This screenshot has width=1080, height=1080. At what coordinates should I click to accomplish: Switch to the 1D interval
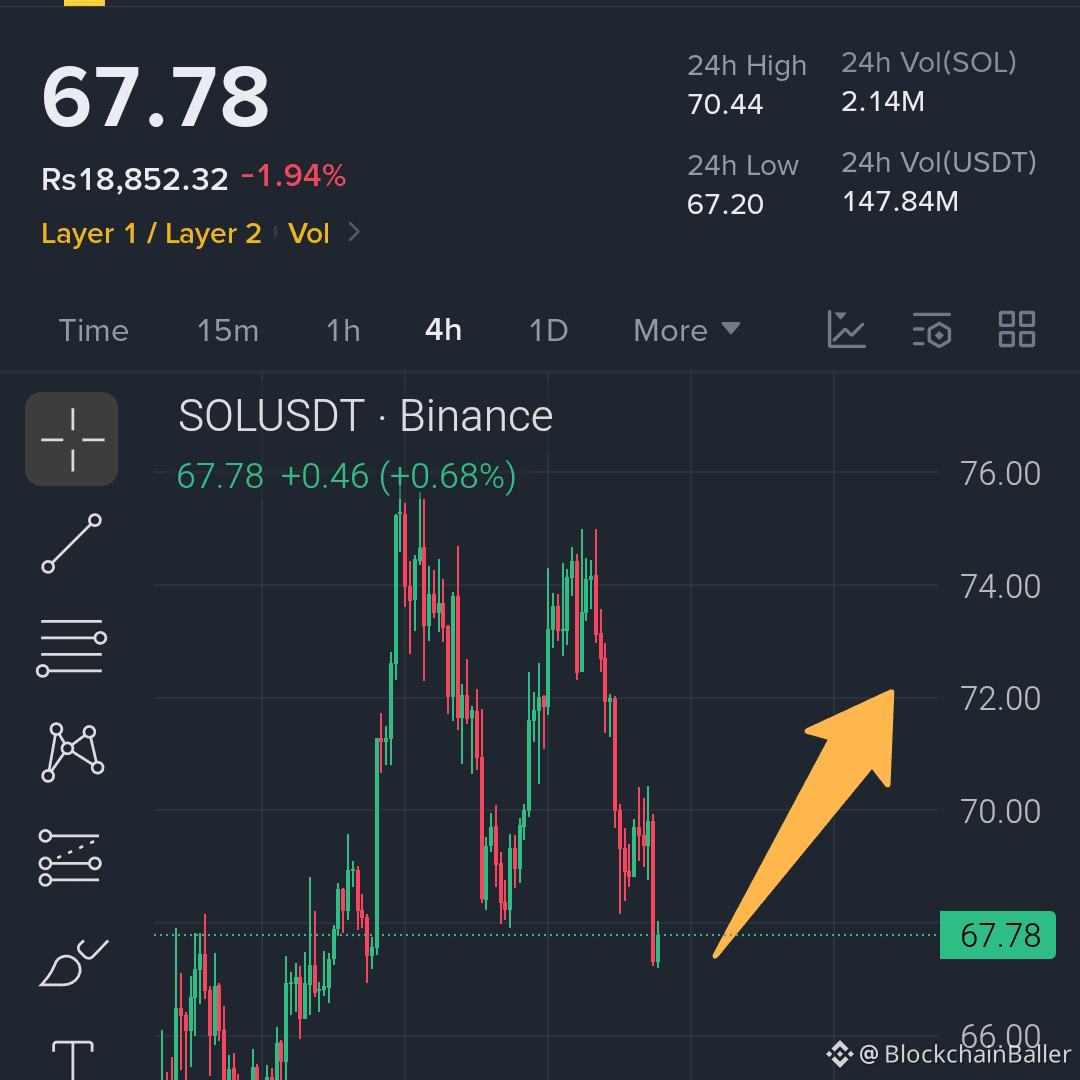548,331
